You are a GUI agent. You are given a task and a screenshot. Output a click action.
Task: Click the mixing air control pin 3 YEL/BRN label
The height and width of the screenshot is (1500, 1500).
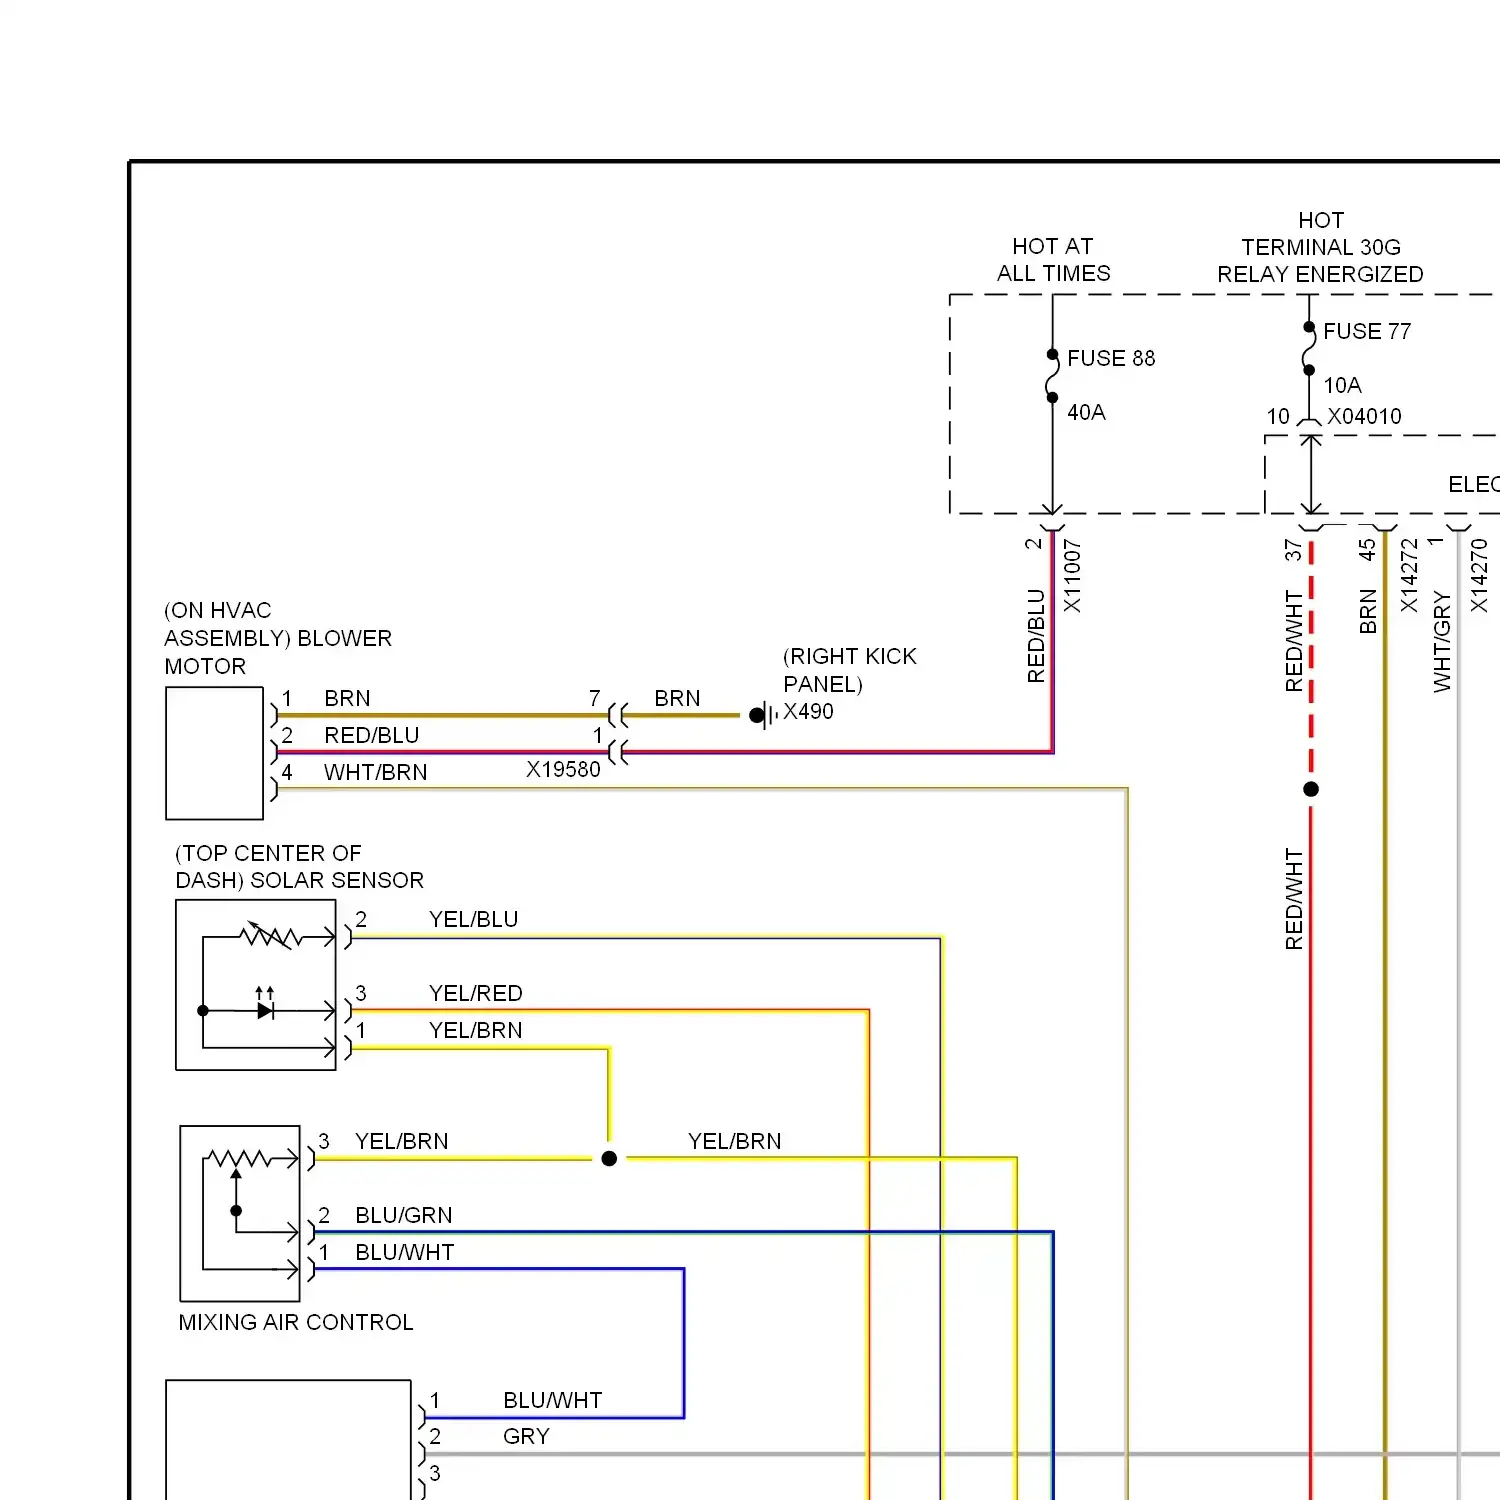tap(401, 1141)
